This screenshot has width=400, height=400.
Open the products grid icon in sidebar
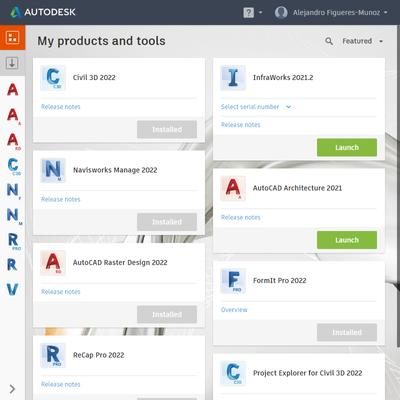pyautogui.click(x=12, y=37)
